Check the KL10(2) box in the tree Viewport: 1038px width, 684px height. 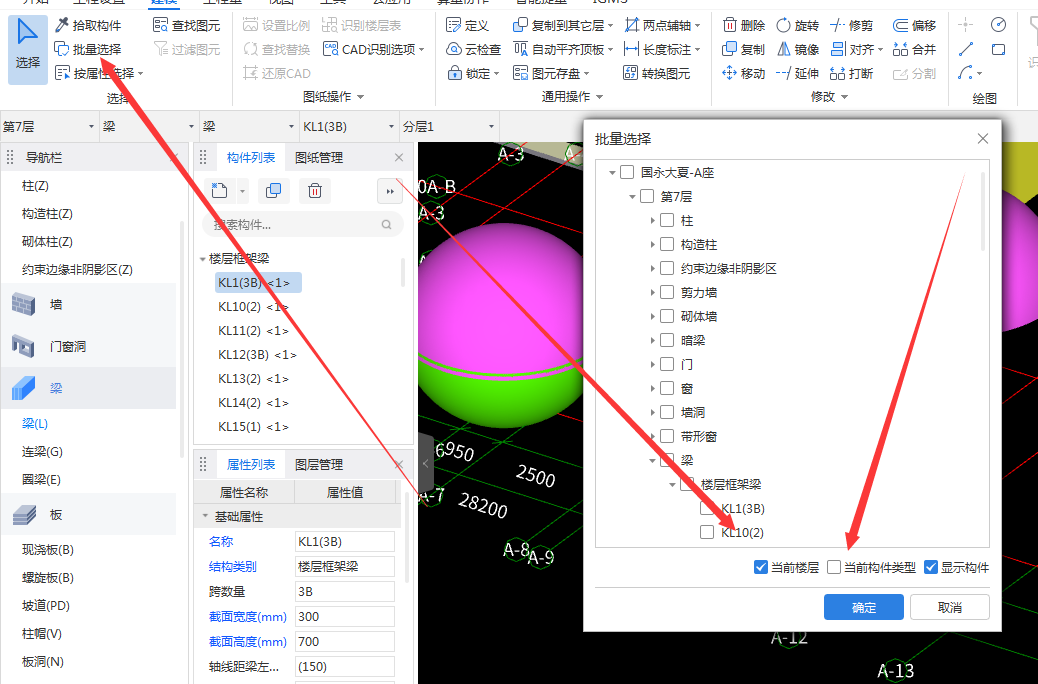(707, 532)
